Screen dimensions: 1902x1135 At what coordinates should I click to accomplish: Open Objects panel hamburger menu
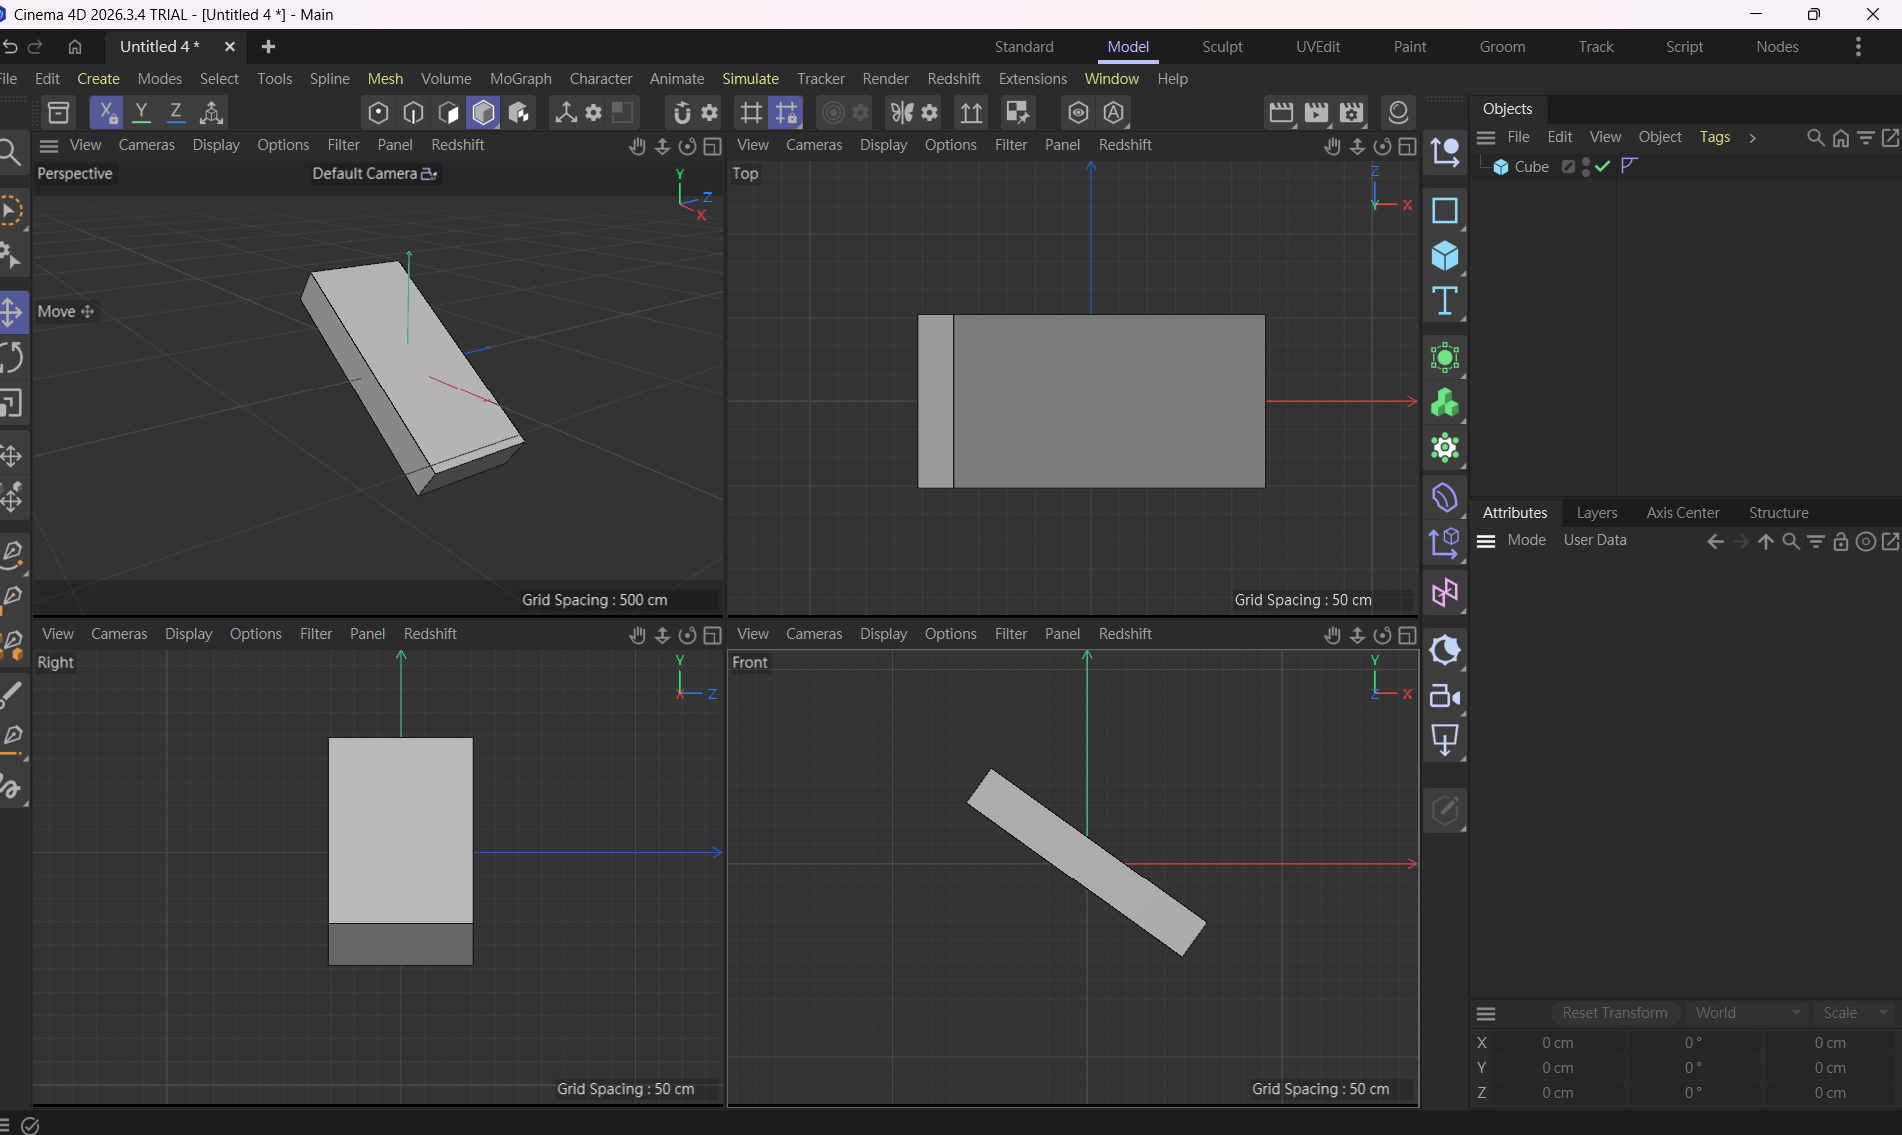coord(1486,138)
